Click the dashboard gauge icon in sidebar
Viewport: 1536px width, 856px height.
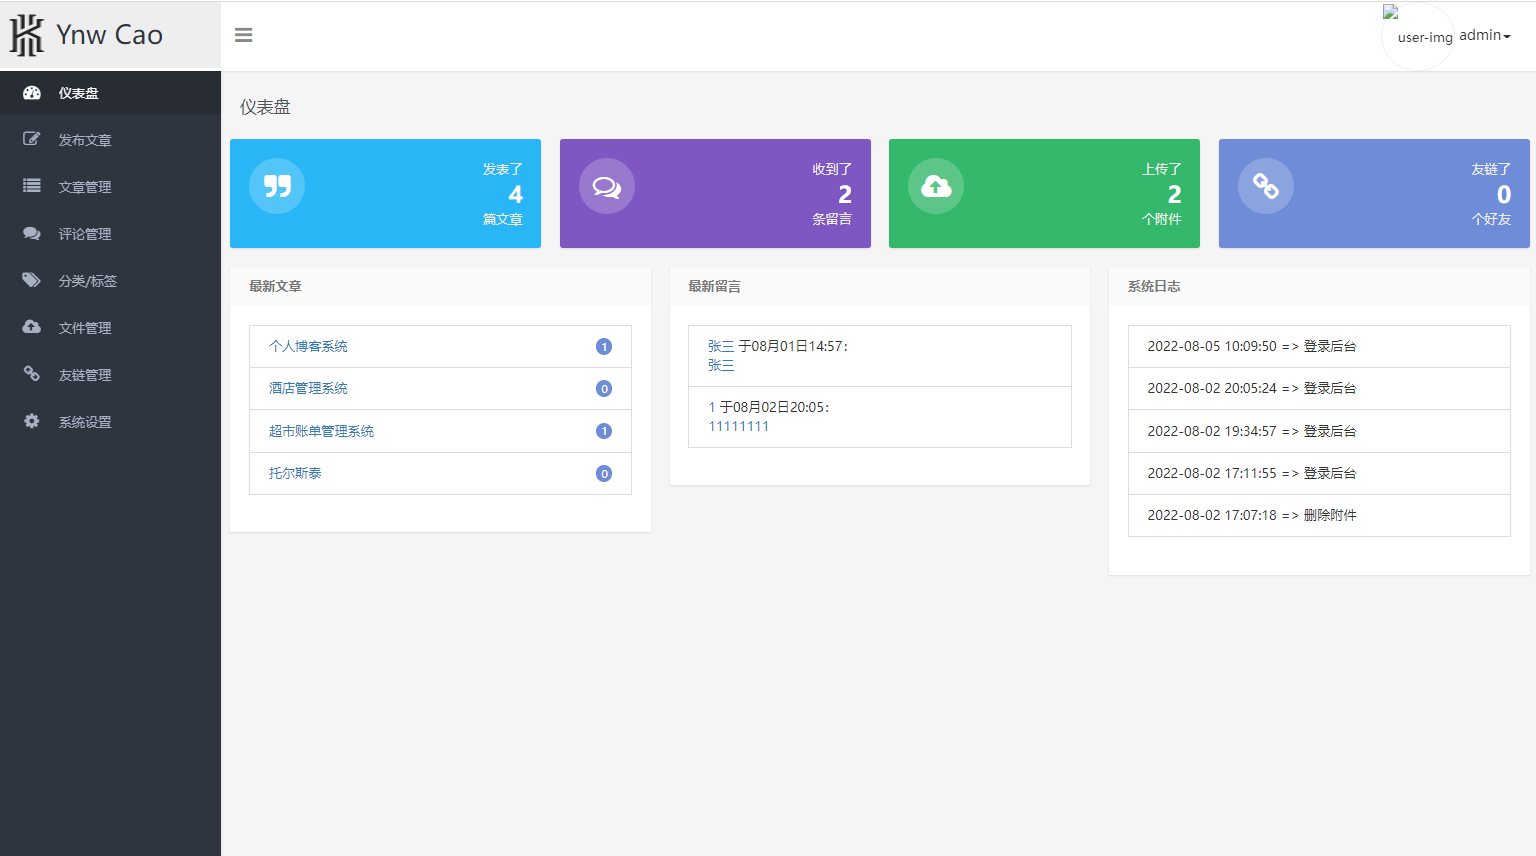[32, 93]
